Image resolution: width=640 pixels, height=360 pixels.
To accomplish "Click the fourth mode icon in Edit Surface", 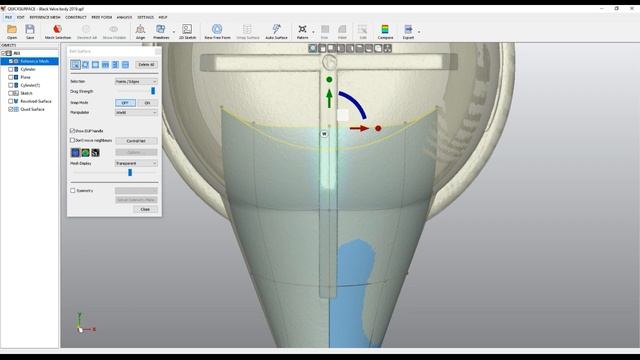I will coord(105,64).
